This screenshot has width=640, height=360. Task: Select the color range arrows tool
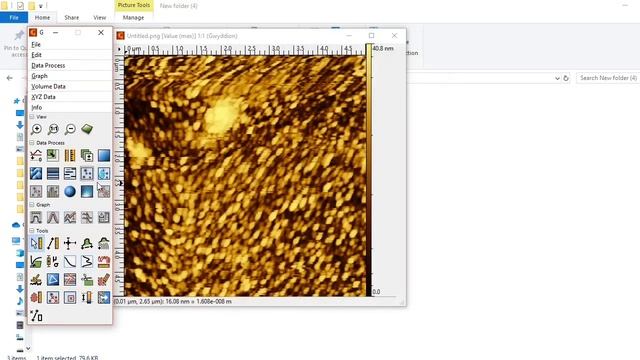tap(87, 298)
